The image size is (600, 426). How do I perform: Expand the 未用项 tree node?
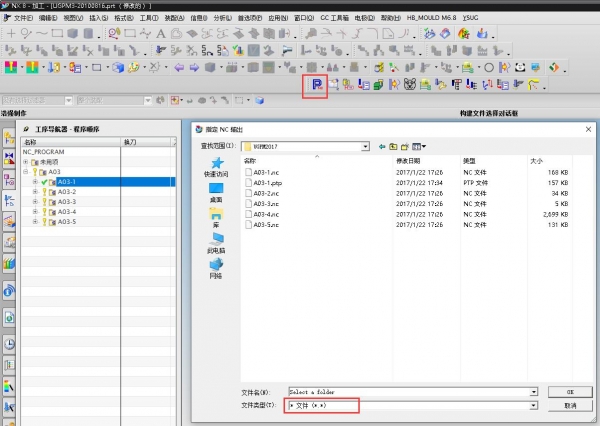pos(26,162)
